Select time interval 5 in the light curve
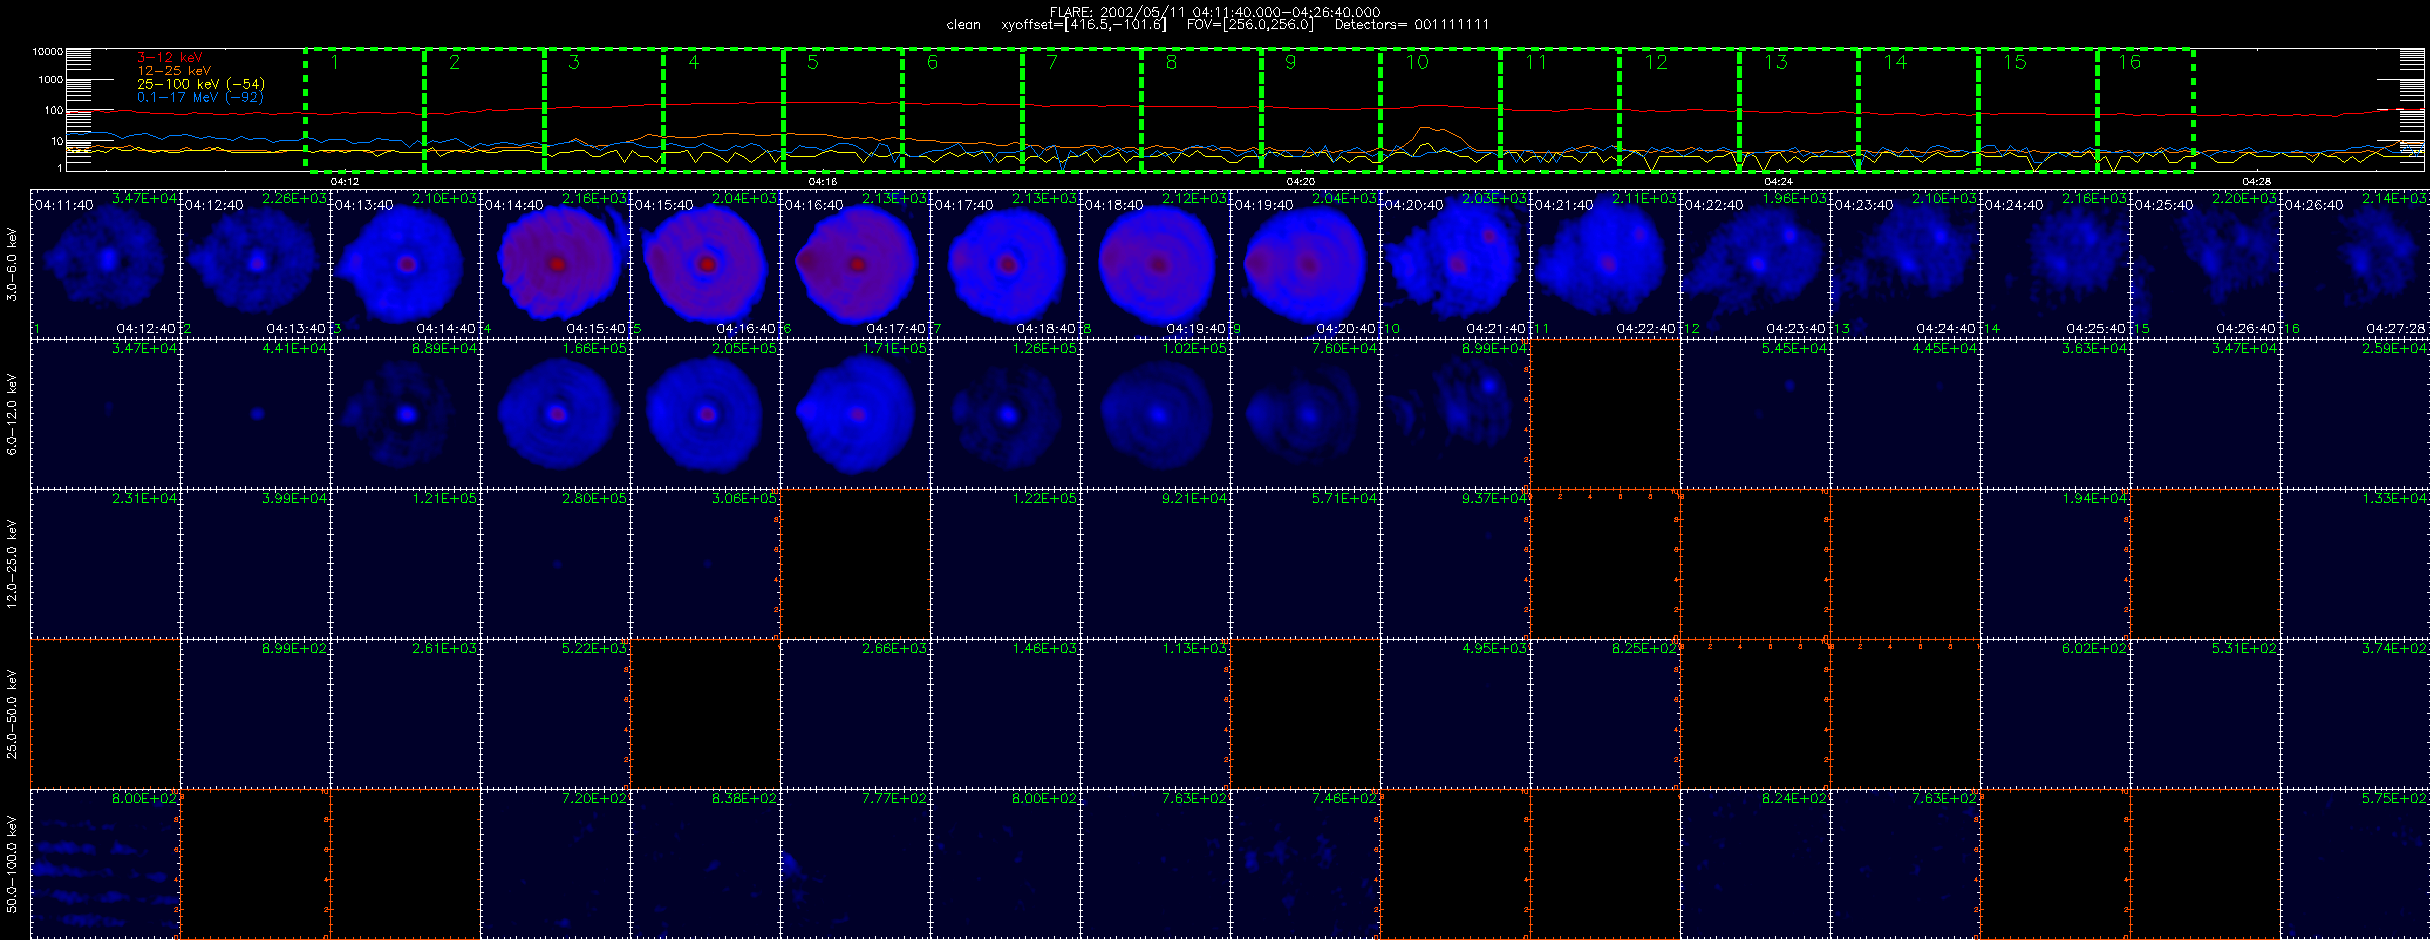 pos(843,110)
